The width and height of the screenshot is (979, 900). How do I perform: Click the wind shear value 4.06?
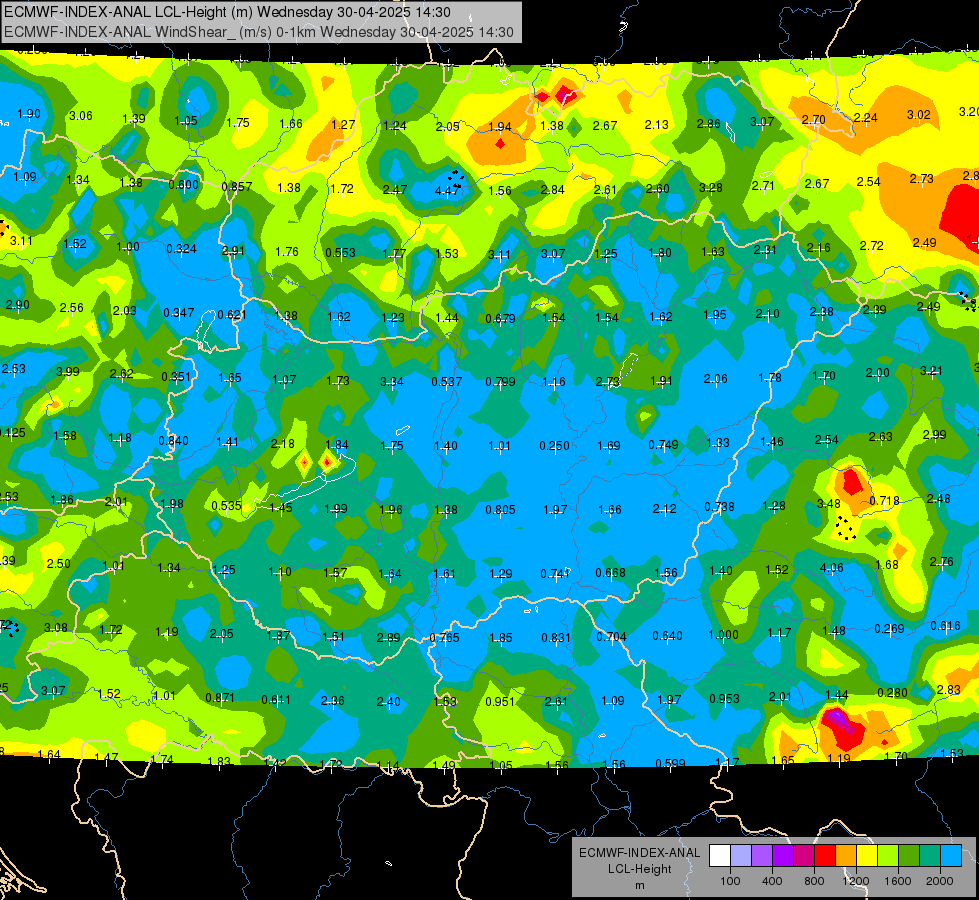pos(832,568)
